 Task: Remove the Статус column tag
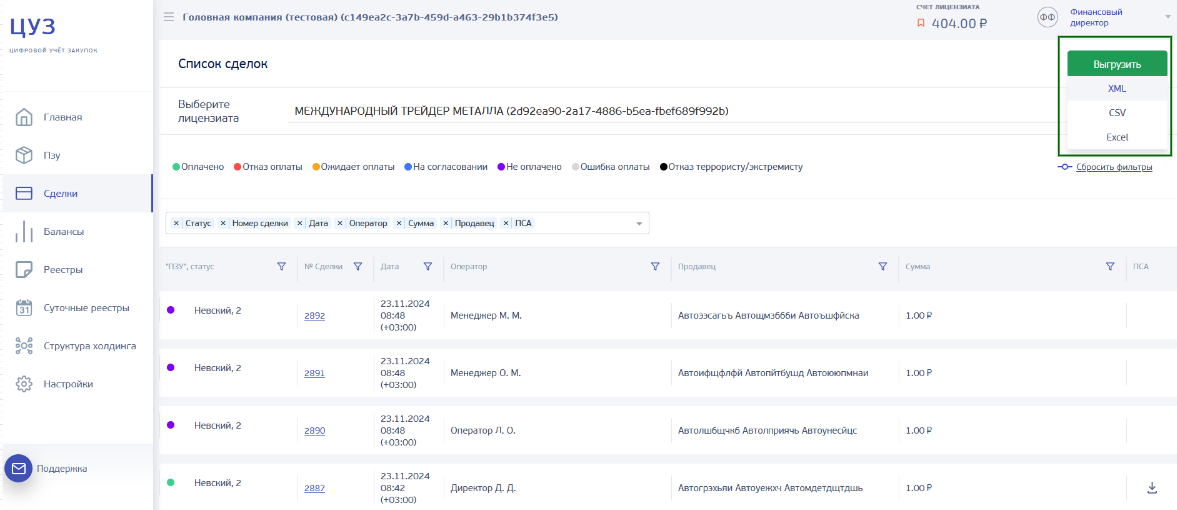(x=177, y=223)
